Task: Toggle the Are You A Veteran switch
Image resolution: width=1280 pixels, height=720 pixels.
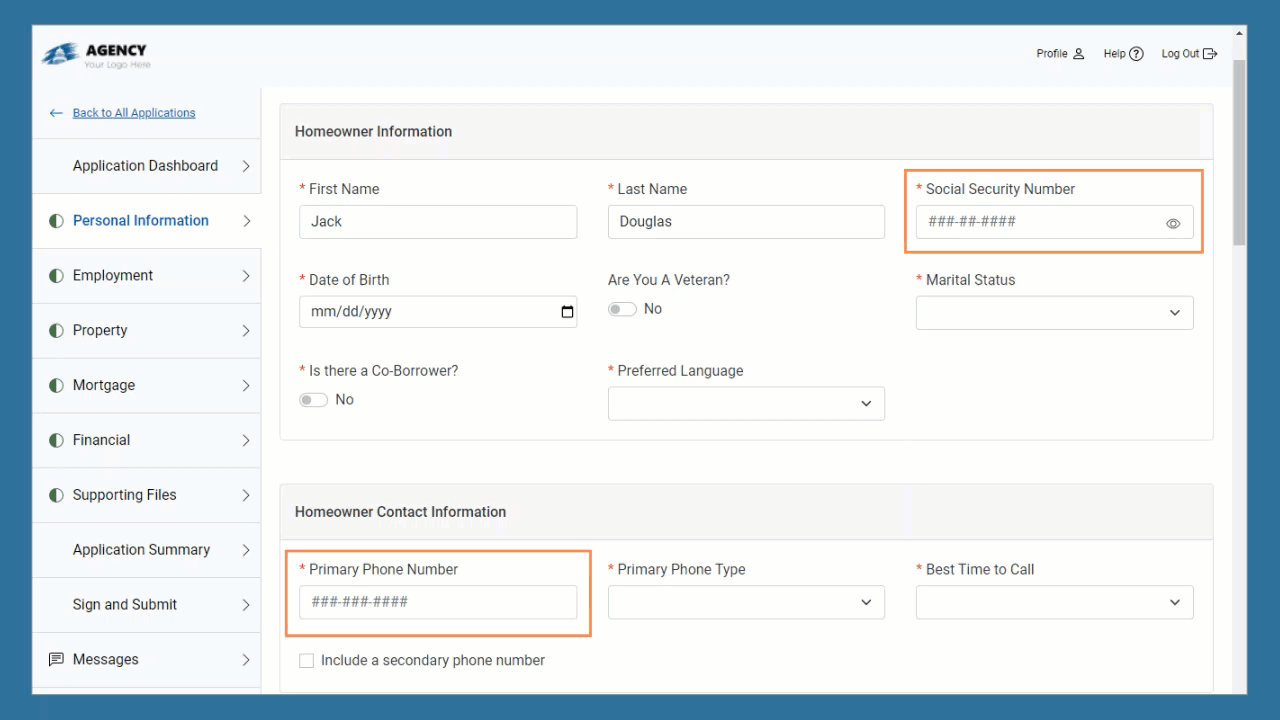Action: point(622,309)
